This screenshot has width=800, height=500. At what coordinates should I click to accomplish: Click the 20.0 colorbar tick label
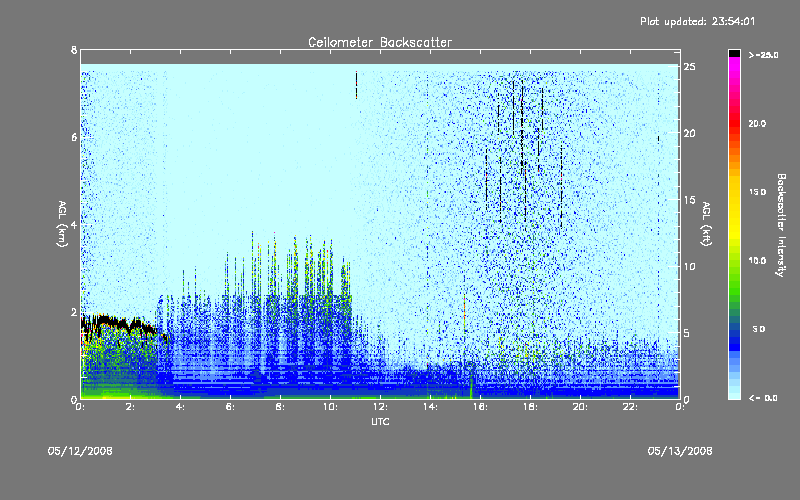pos(757,123)
